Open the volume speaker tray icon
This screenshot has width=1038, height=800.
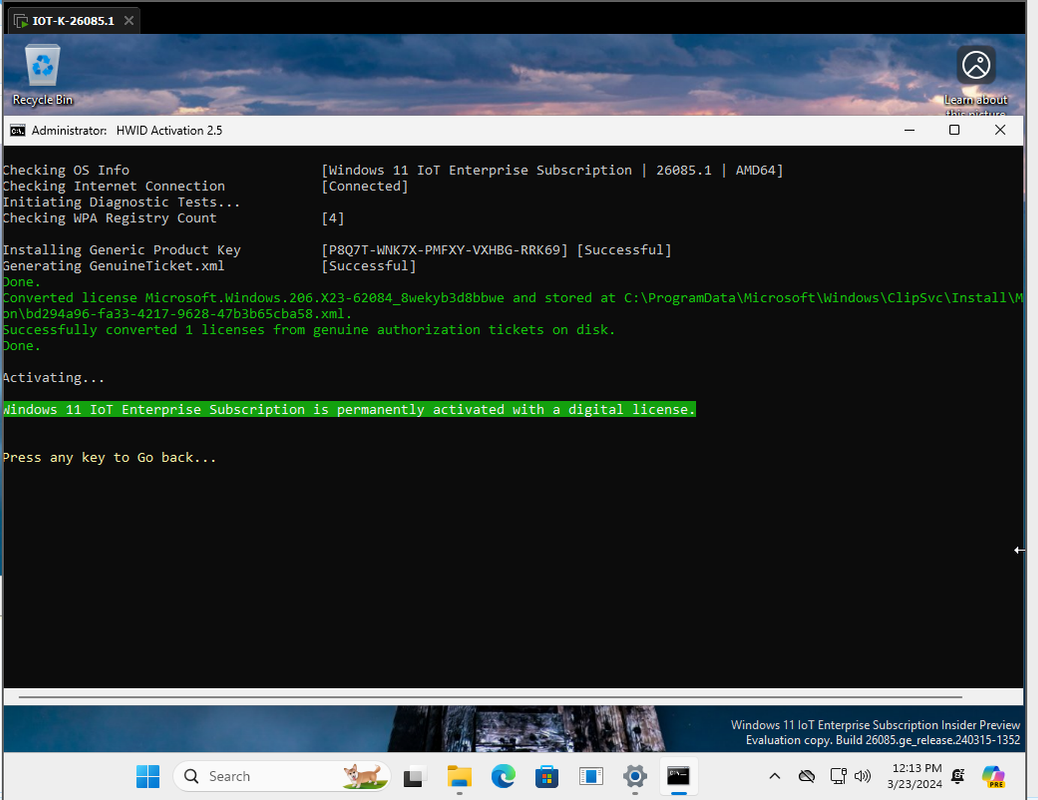pyautogui.click(x=863, y=776)
